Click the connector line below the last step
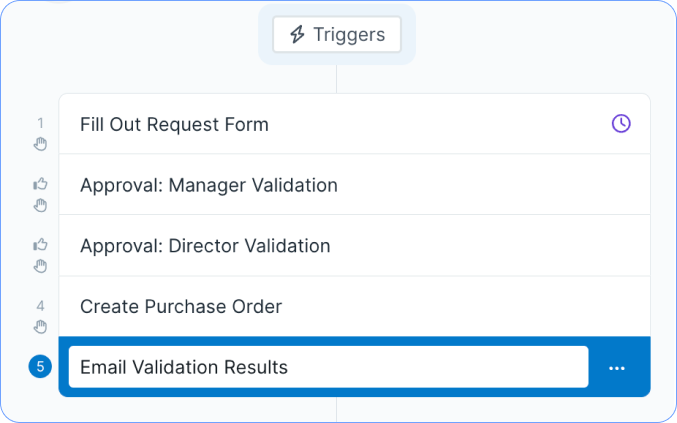 [336, 409]
